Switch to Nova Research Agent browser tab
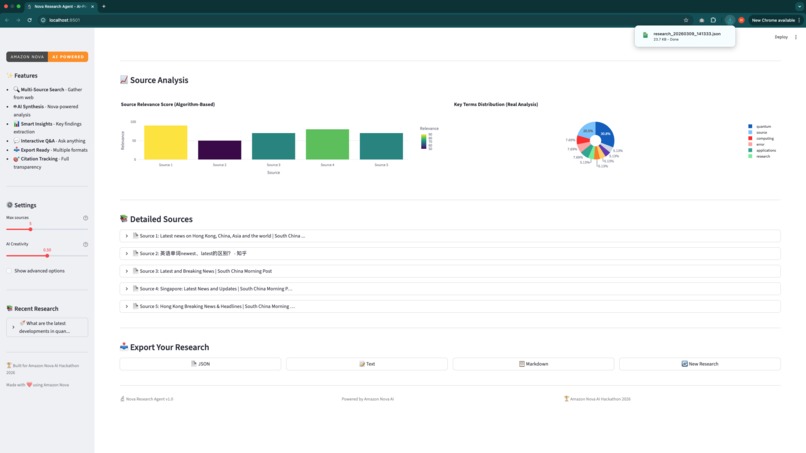The height and width of the screenshot is (453, 806). [x=59, y=6]
